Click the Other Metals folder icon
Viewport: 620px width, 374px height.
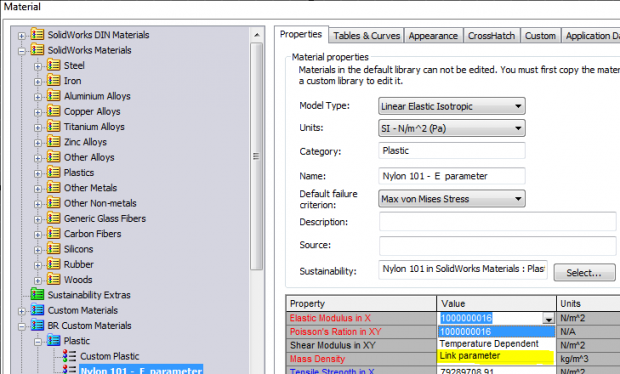[53, 187]
